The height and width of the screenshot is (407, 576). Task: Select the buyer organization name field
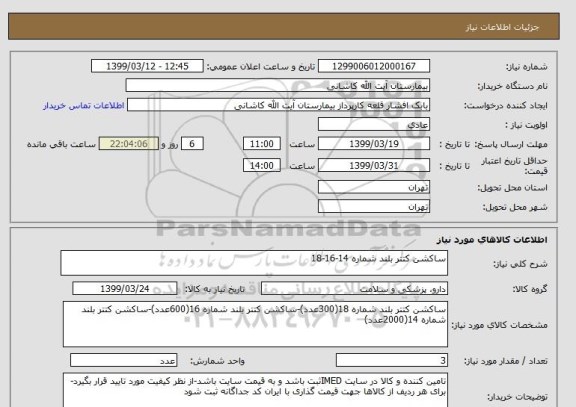[278, 86]
